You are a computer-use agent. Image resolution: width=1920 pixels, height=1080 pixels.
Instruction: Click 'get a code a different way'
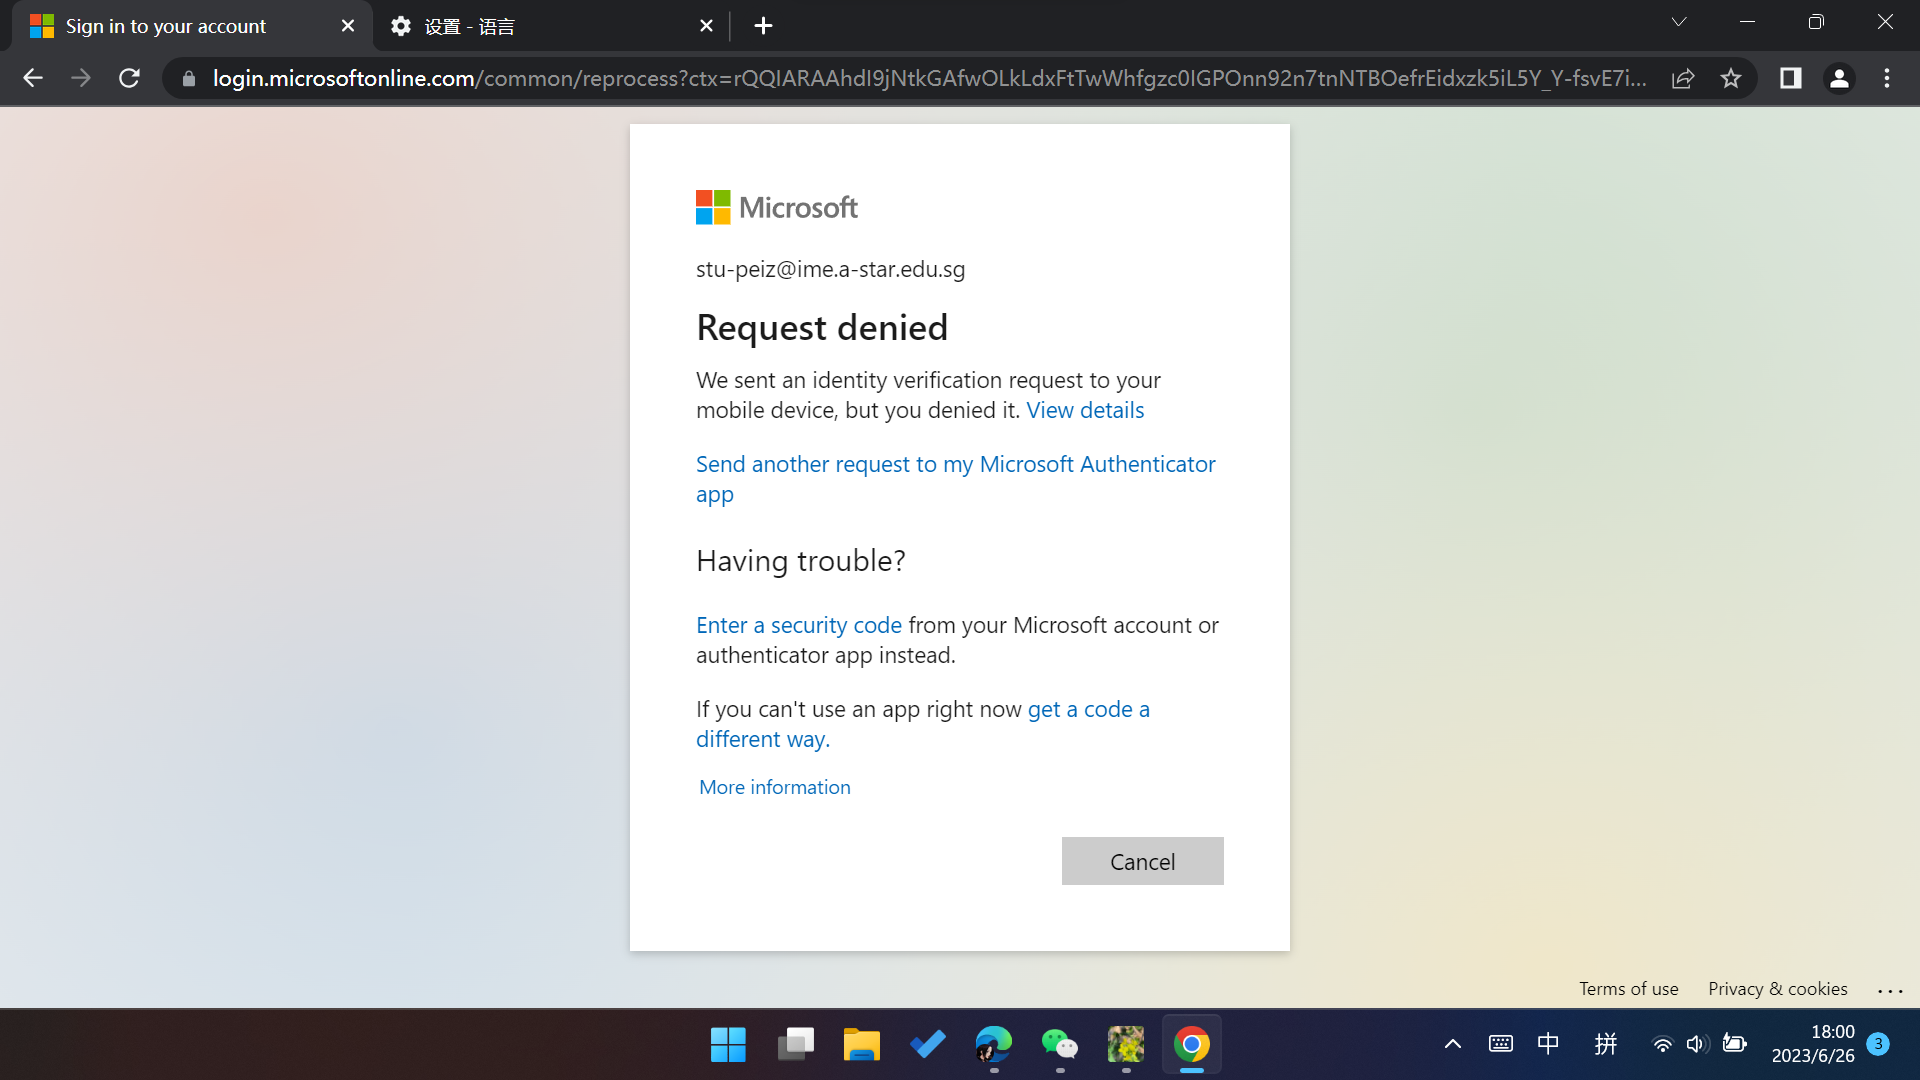pos(923,724)
